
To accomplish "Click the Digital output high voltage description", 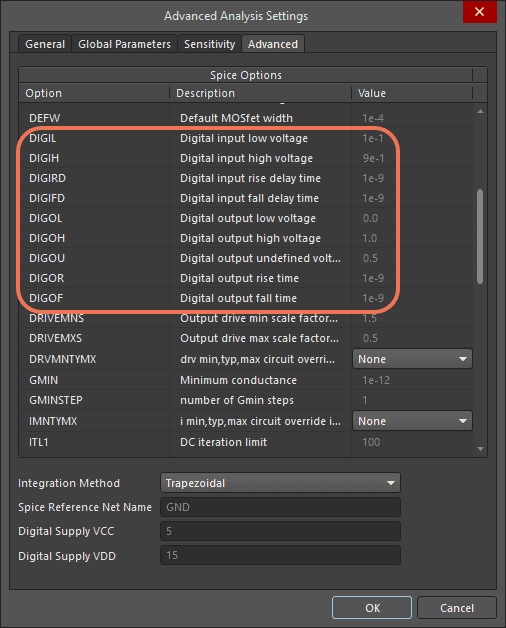I will 250,239.
